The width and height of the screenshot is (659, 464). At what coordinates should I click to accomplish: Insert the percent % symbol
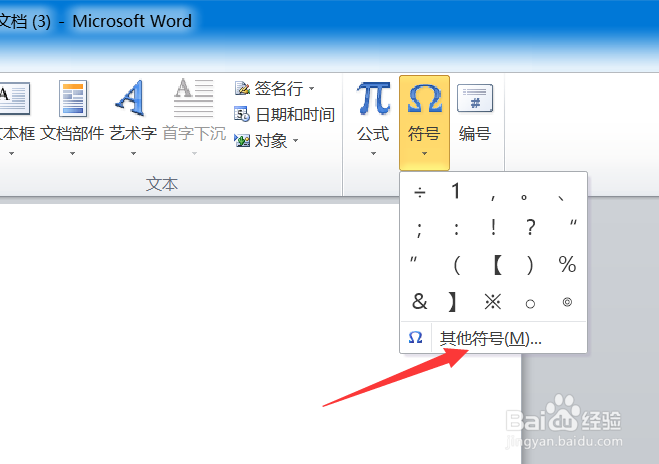click(x=567, y=264)
